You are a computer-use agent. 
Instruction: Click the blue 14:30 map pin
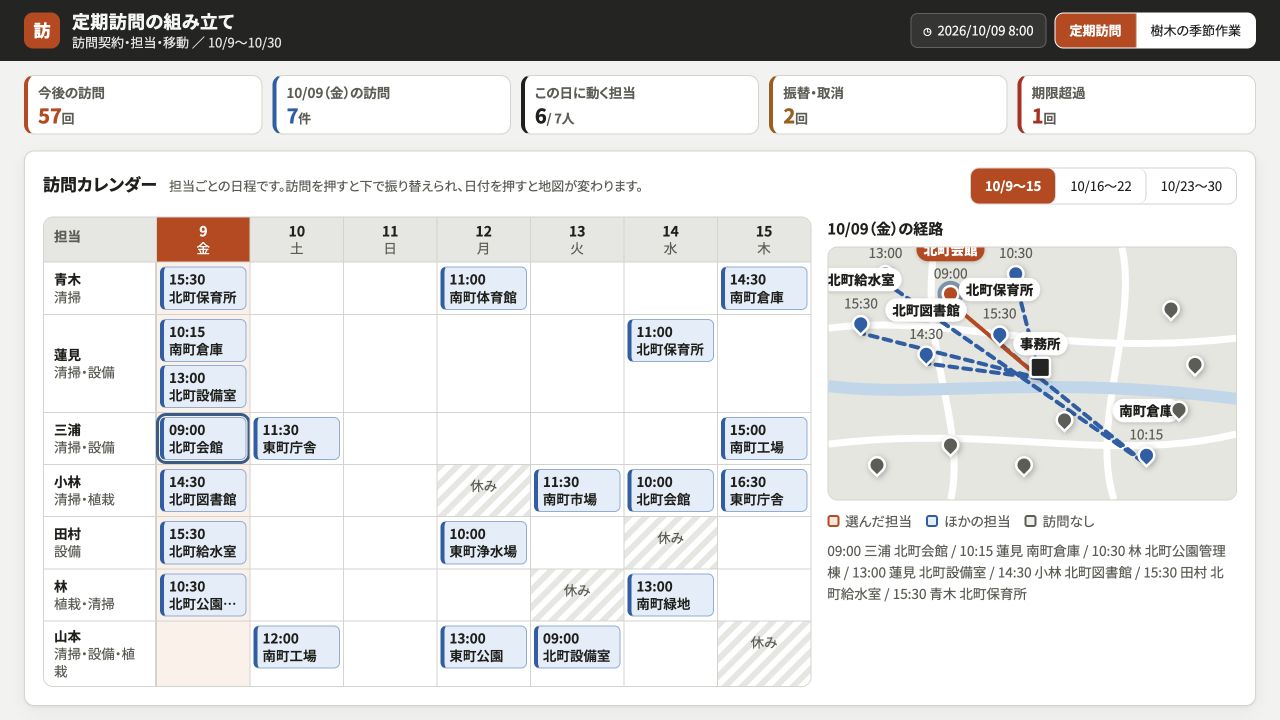pyautogui.click(x=926, y=354)
